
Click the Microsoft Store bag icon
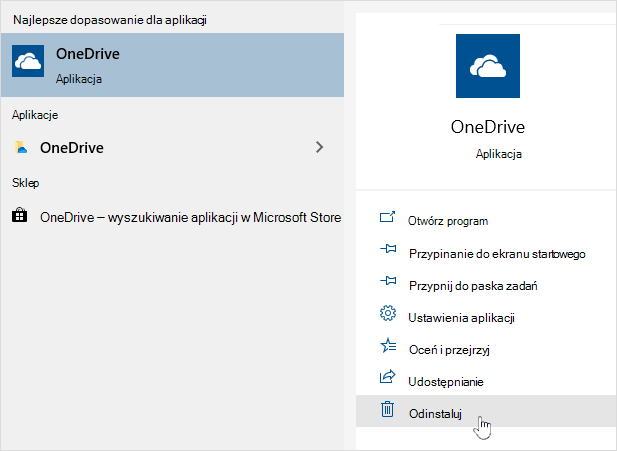[20, 215]
